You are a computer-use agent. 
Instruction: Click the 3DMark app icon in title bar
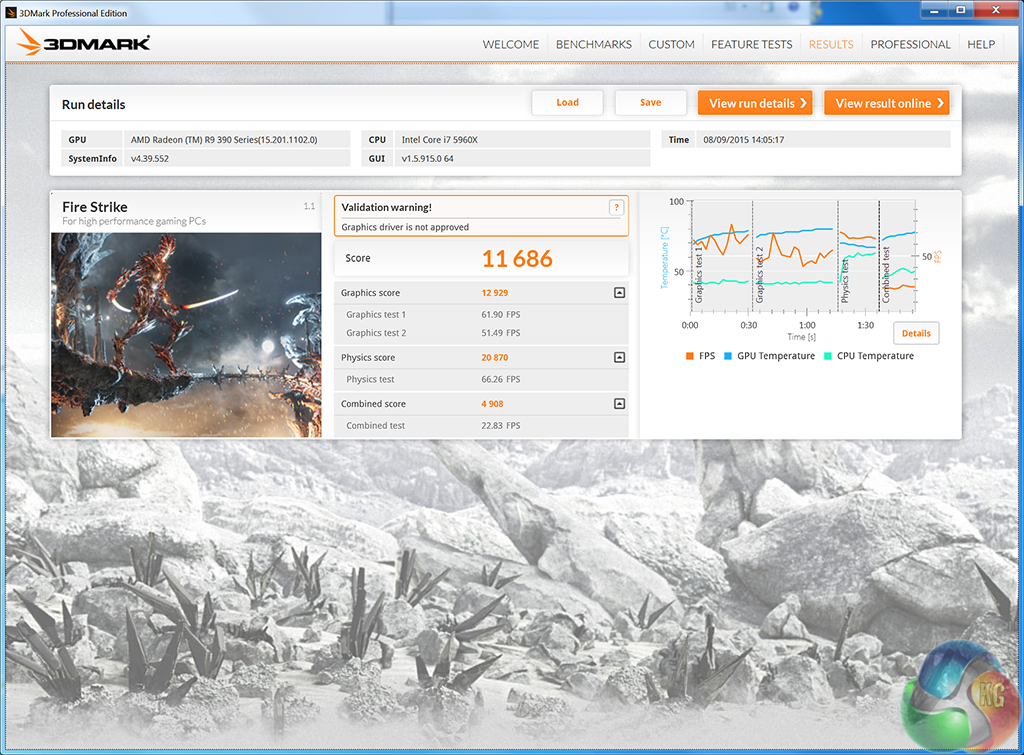coord(11,12)
